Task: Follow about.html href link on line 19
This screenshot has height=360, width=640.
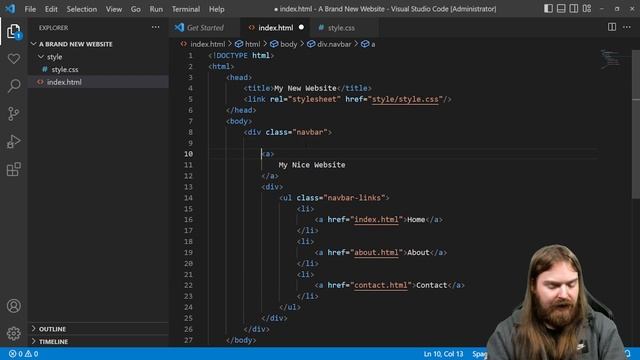Action: click(x=376, y=253)
